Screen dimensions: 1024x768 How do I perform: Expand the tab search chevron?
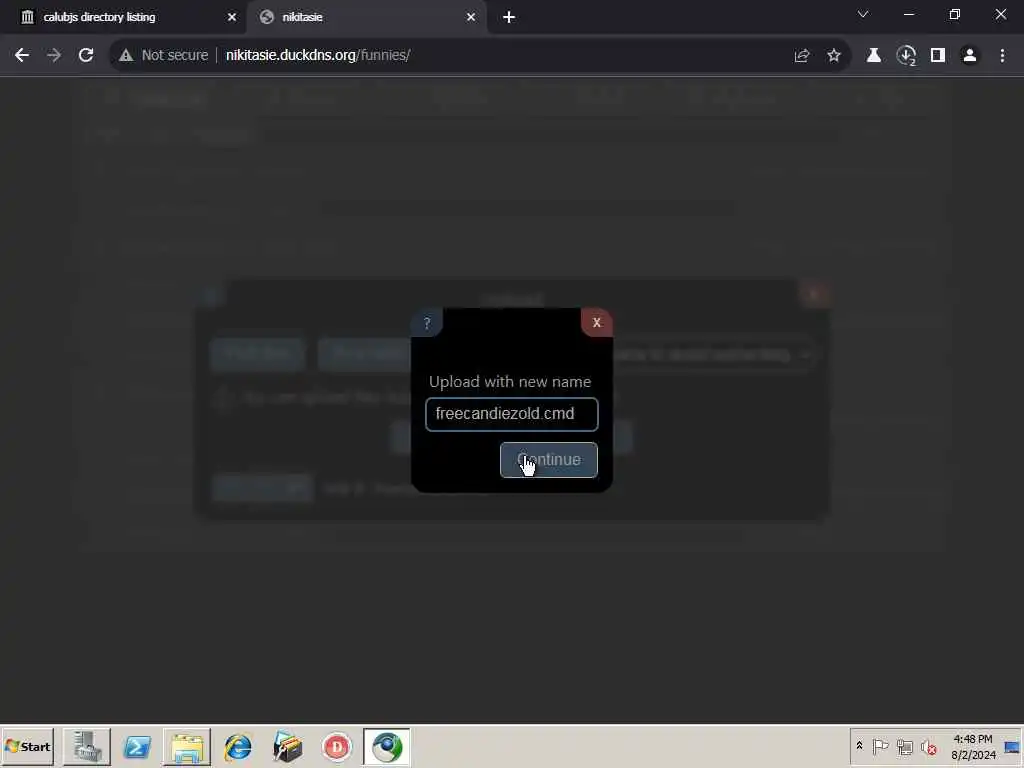[863, 14]
